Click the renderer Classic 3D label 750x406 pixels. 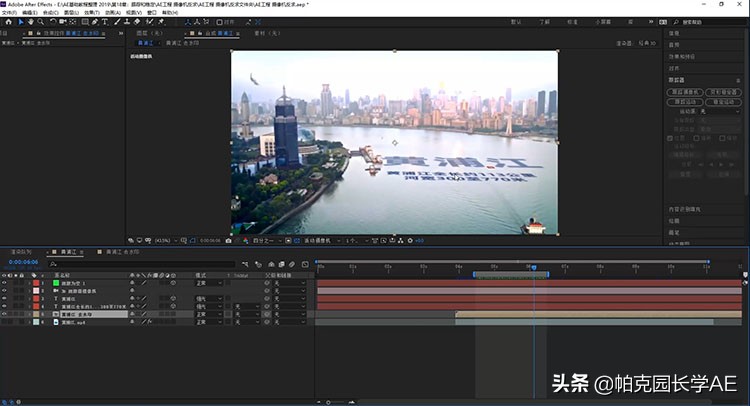648,43
